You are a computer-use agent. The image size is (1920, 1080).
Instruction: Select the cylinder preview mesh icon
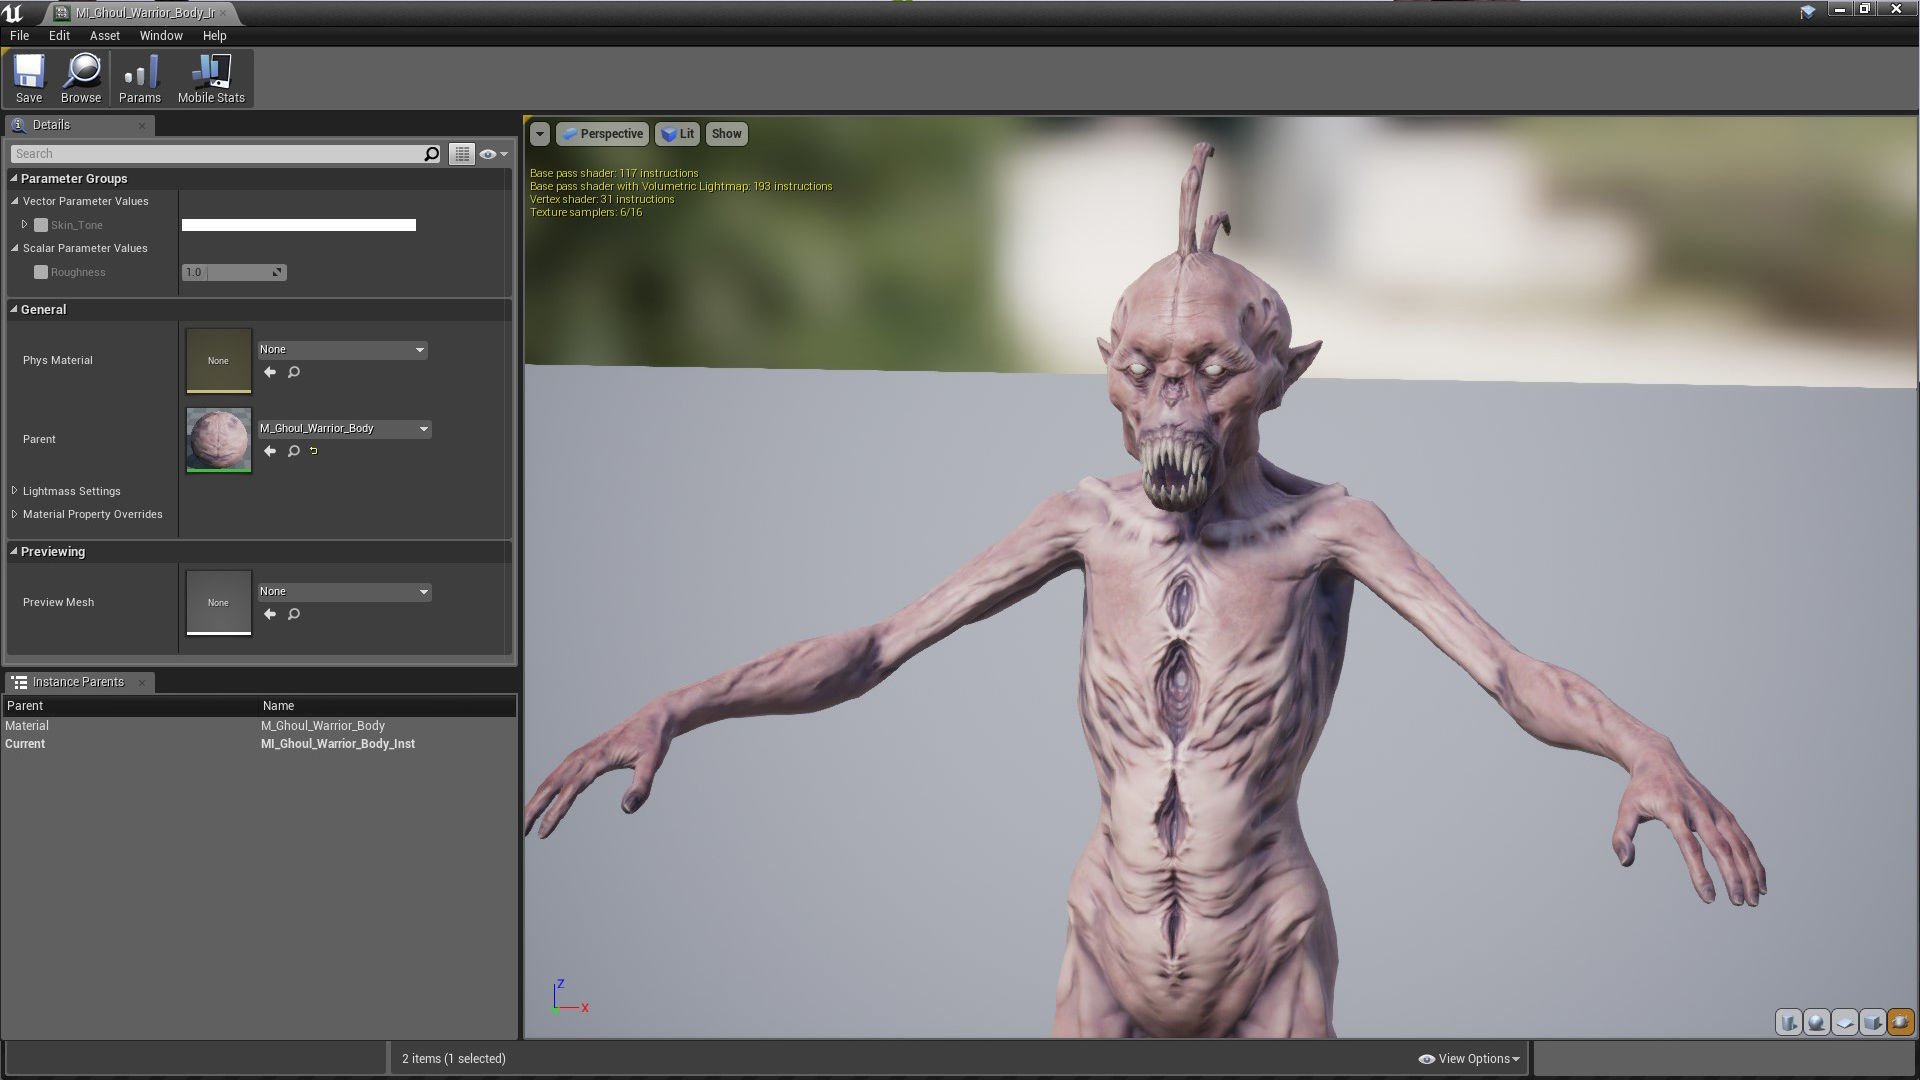point(1788,1022)
